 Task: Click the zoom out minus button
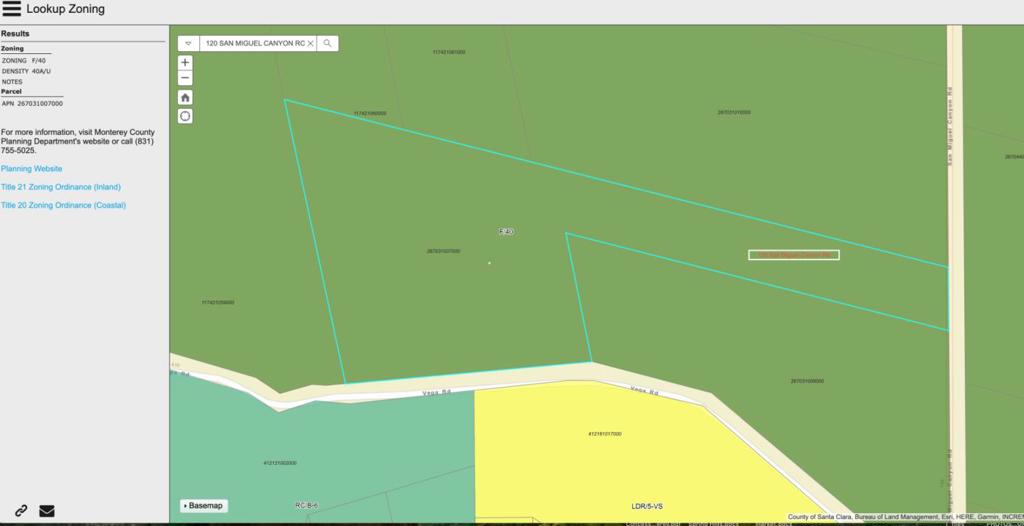185,77
